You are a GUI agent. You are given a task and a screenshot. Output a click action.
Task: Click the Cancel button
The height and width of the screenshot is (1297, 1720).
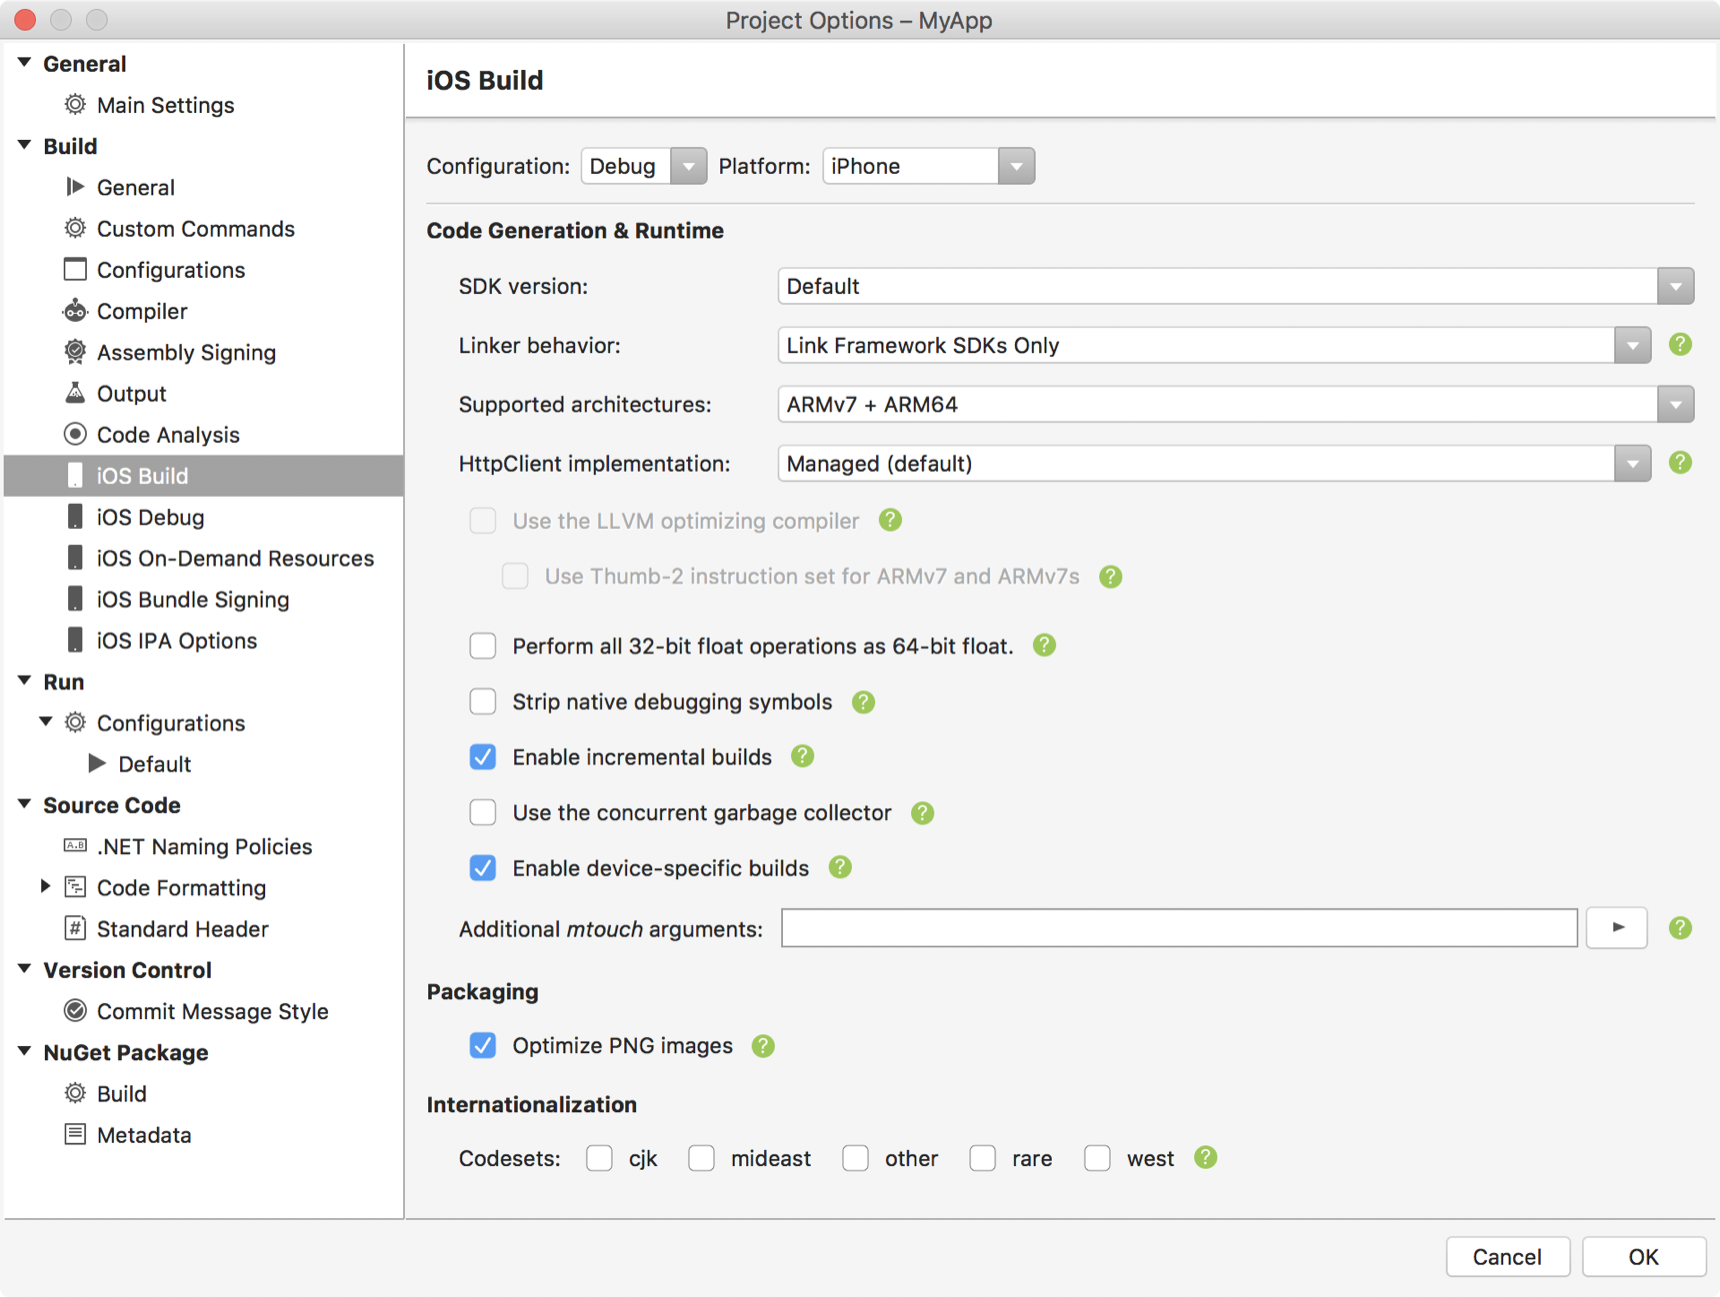click(x=1507, y=1256)
